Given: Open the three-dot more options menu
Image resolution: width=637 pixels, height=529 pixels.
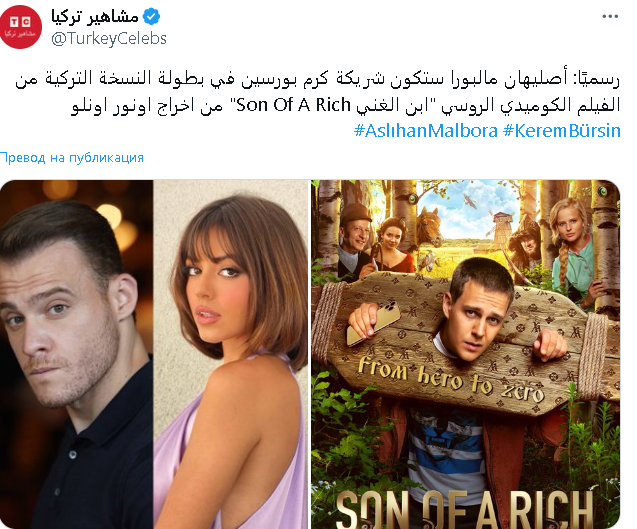Looking at the screenshot, I should [x=610, y=16].
